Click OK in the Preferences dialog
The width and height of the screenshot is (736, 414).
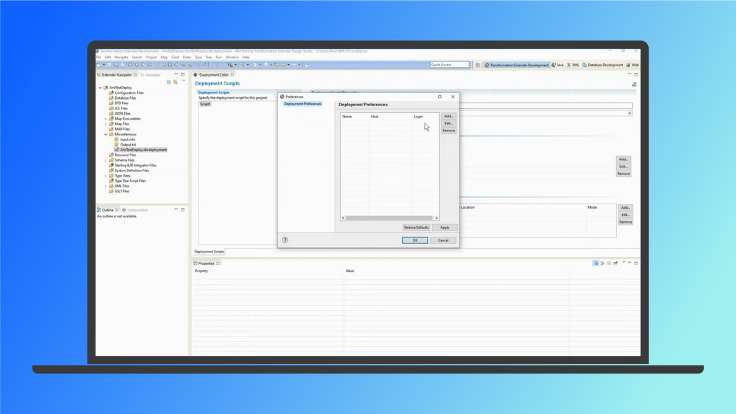(415, 240)
